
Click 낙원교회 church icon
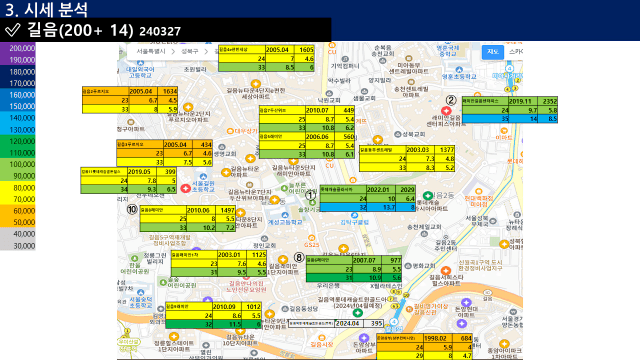329,93
